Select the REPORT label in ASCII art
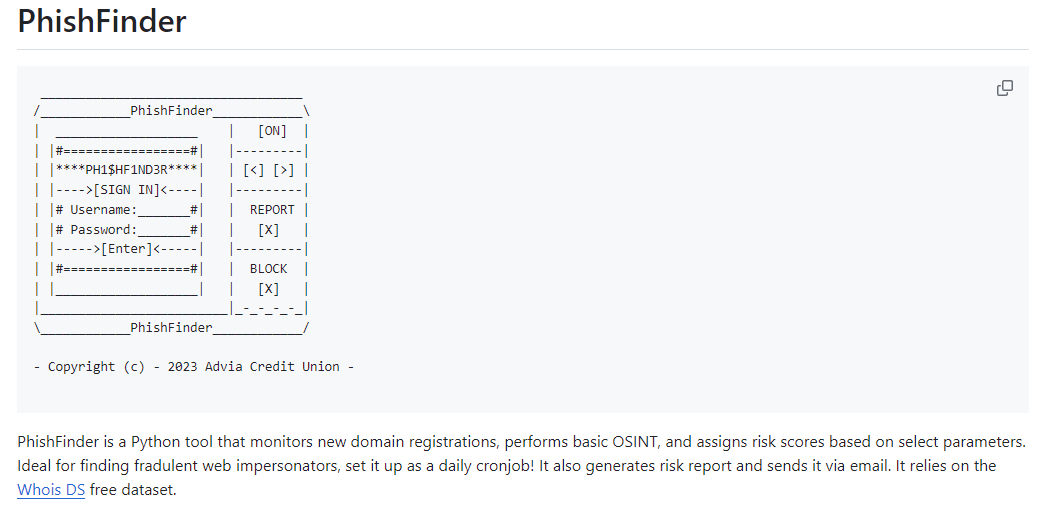The height and width of the screenshot is (509, 1051). coord(272,209)
